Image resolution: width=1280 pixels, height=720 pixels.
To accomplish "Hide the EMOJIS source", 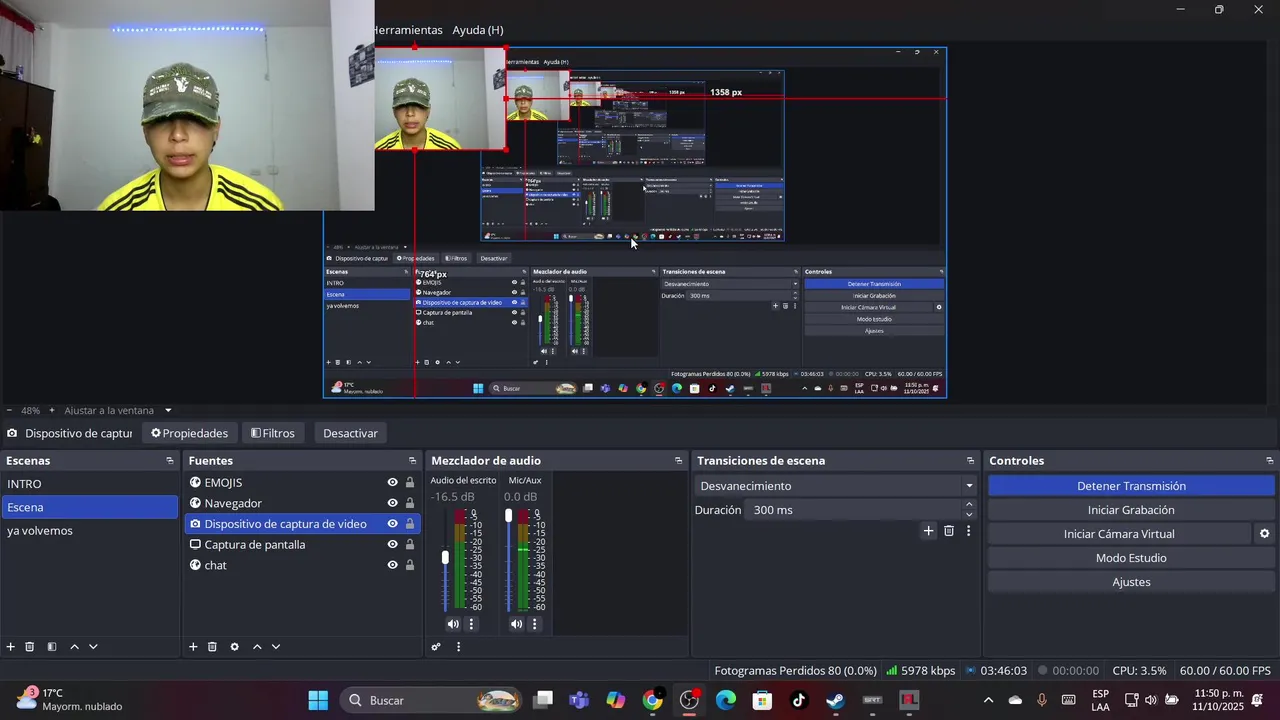I will click(392, 482).
